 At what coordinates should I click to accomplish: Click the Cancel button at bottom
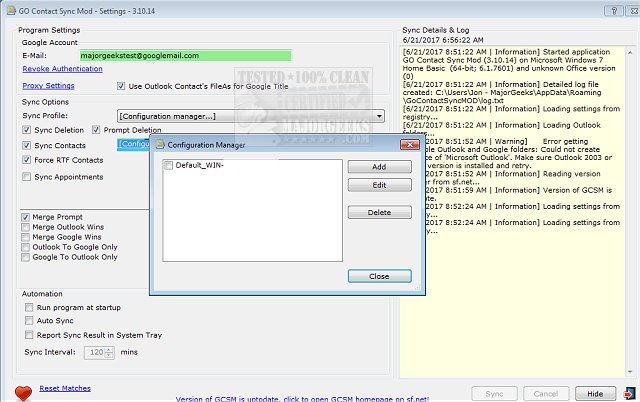coord(546,393)
